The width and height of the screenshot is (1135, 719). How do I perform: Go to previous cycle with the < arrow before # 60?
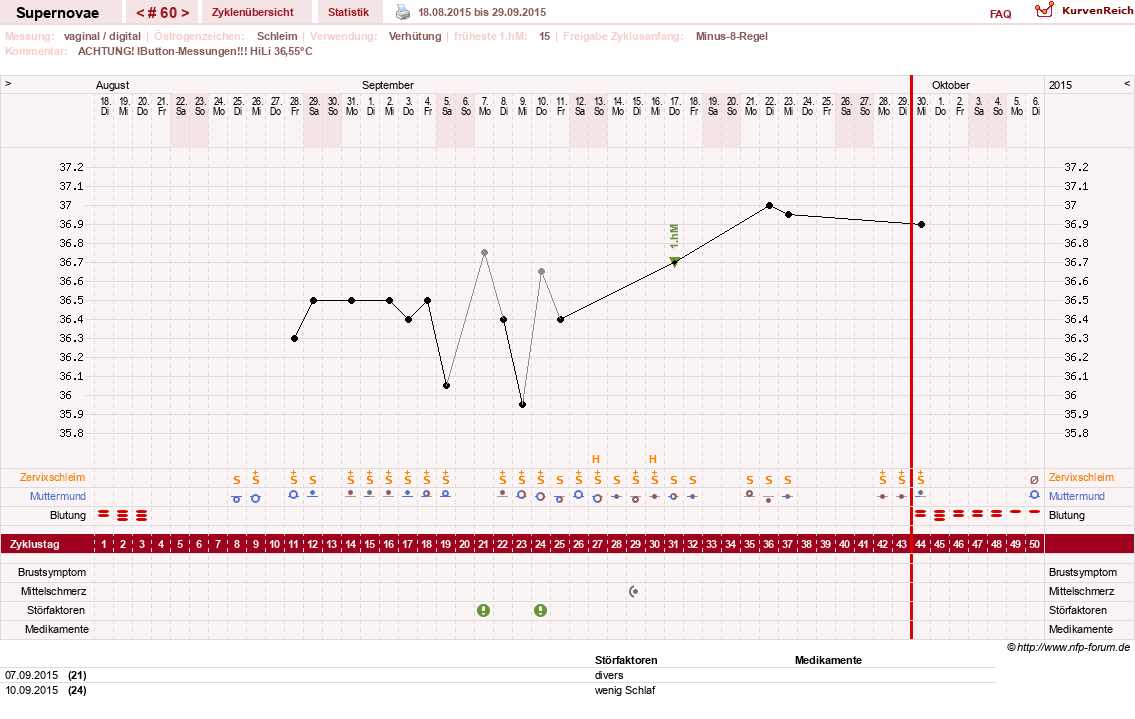[140, 12]
